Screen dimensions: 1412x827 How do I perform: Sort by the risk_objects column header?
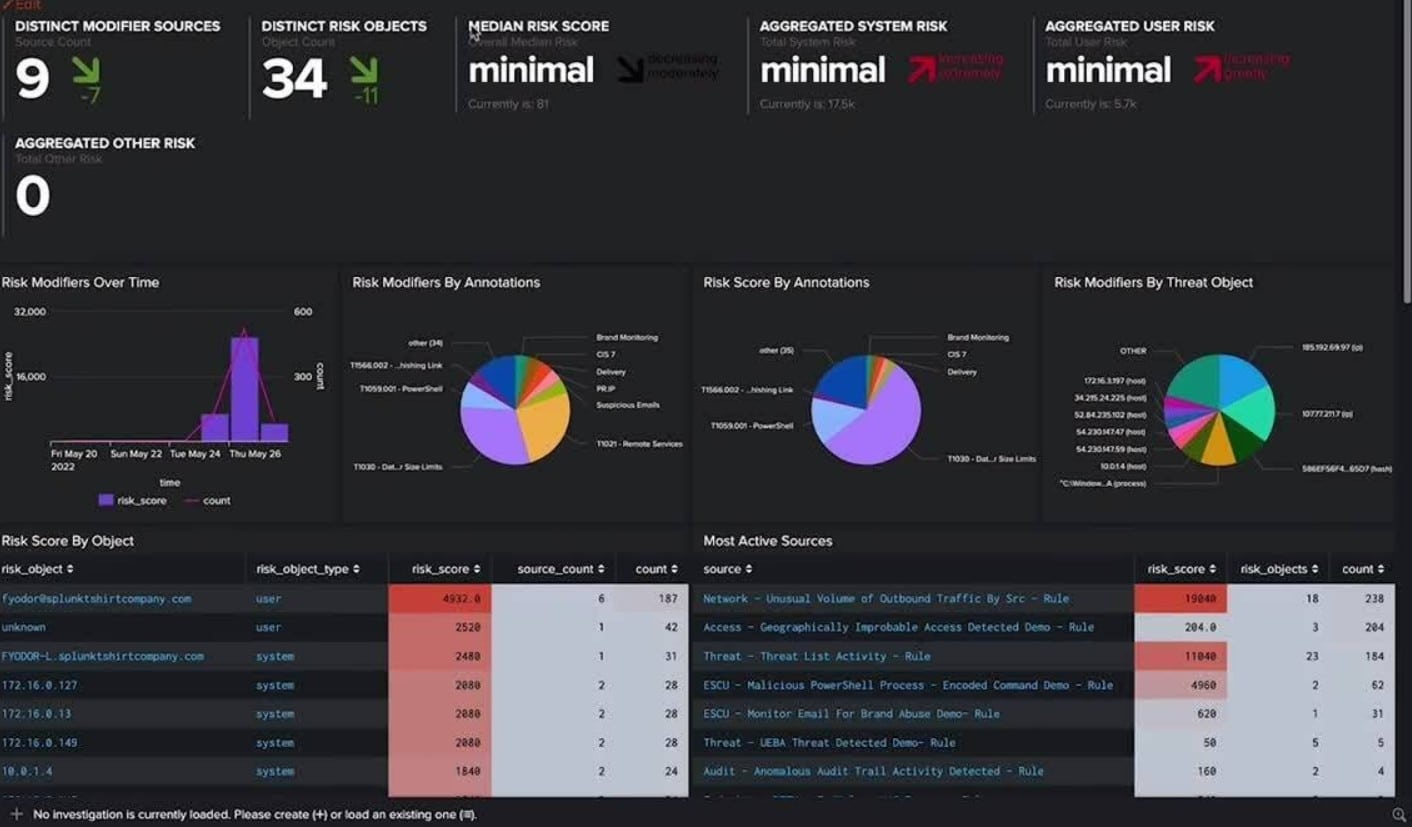pos(1279,569)
